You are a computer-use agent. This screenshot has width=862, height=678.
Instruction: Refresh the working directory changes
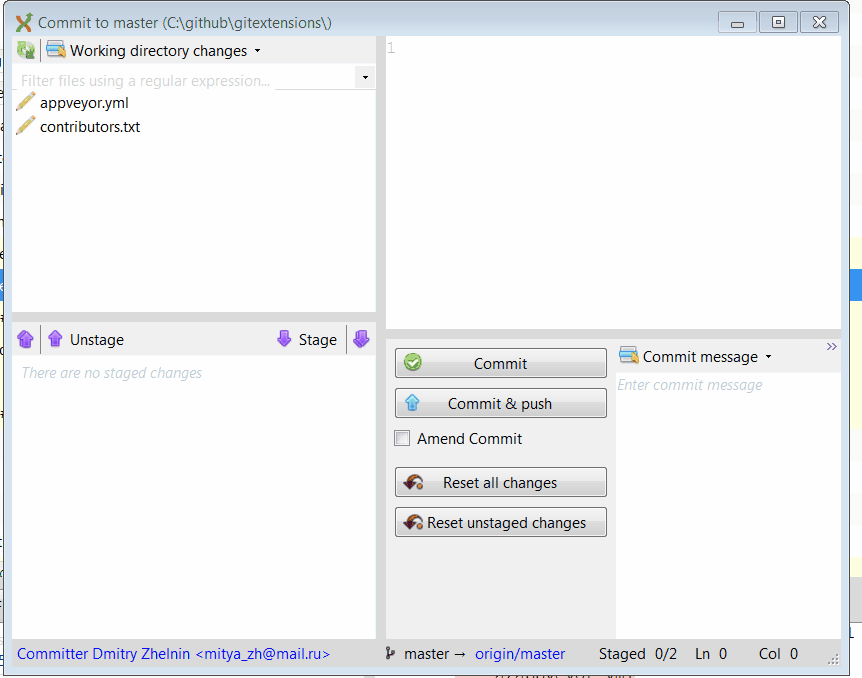[x=24, y=49]
